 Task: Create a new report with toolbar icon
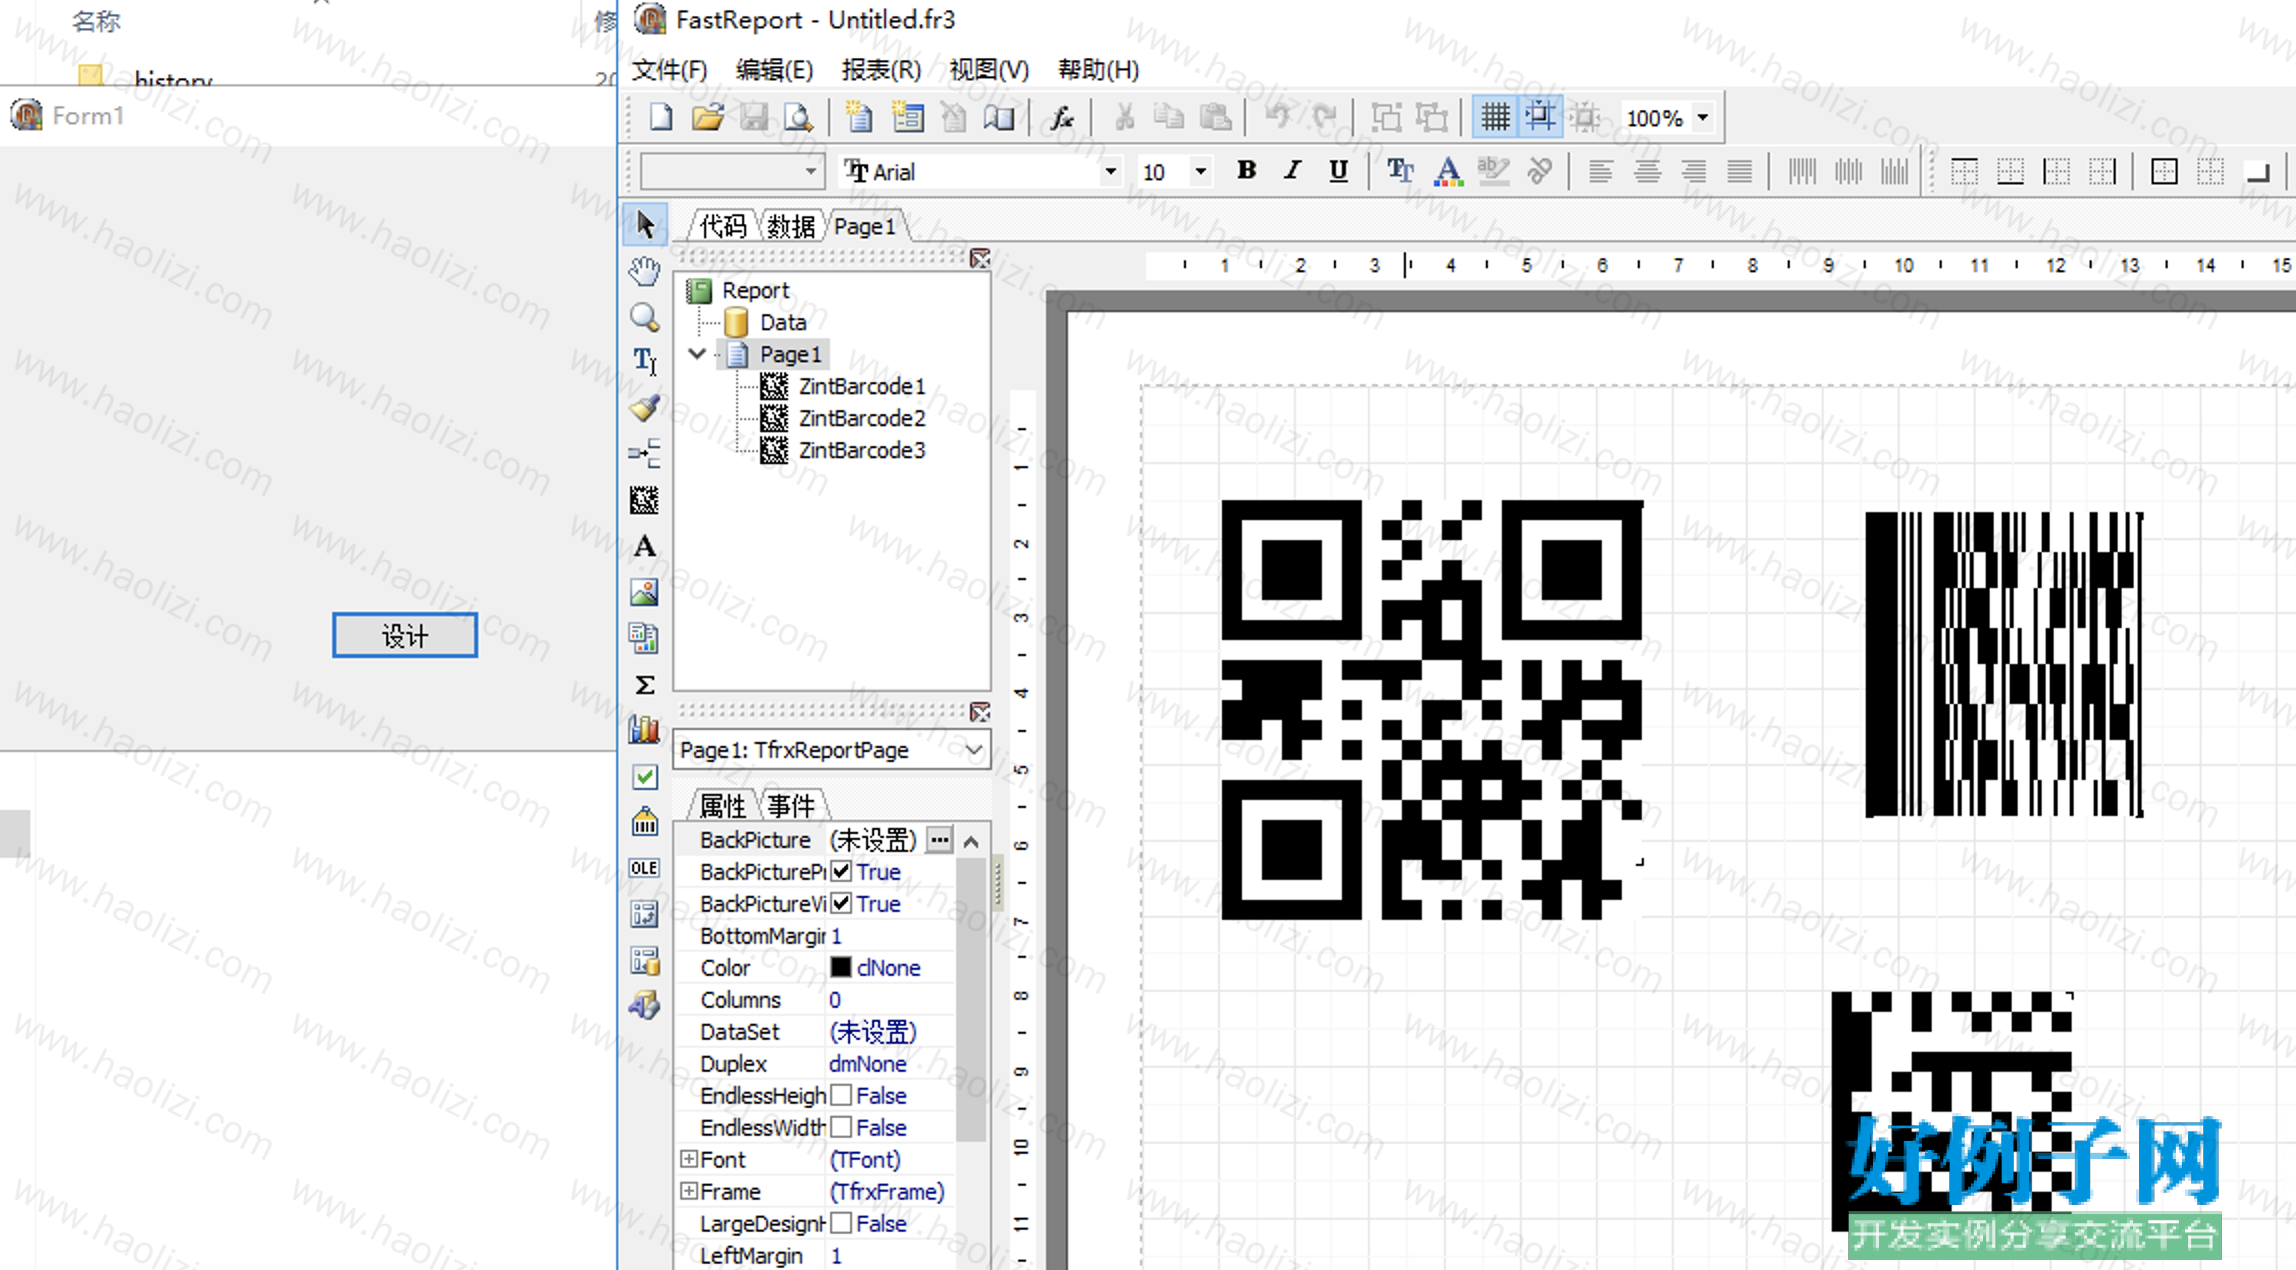point(661,118)
